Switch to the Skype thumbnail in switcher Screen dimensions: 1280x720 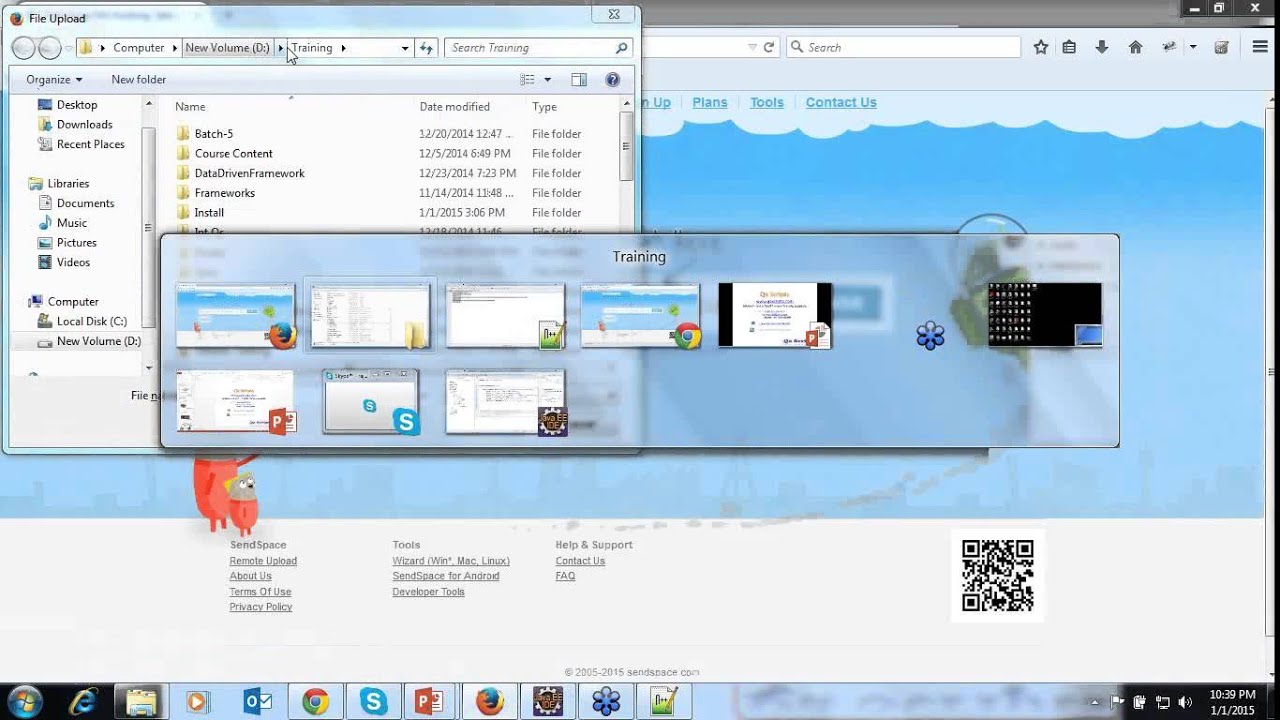click(370, 402)
